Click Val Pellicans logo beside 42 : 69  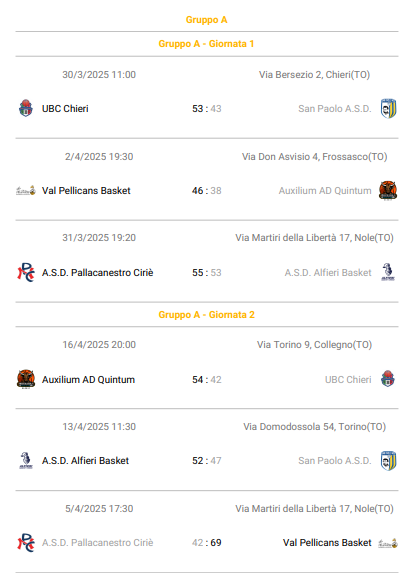pyautogui.click(x=388, y=543)
